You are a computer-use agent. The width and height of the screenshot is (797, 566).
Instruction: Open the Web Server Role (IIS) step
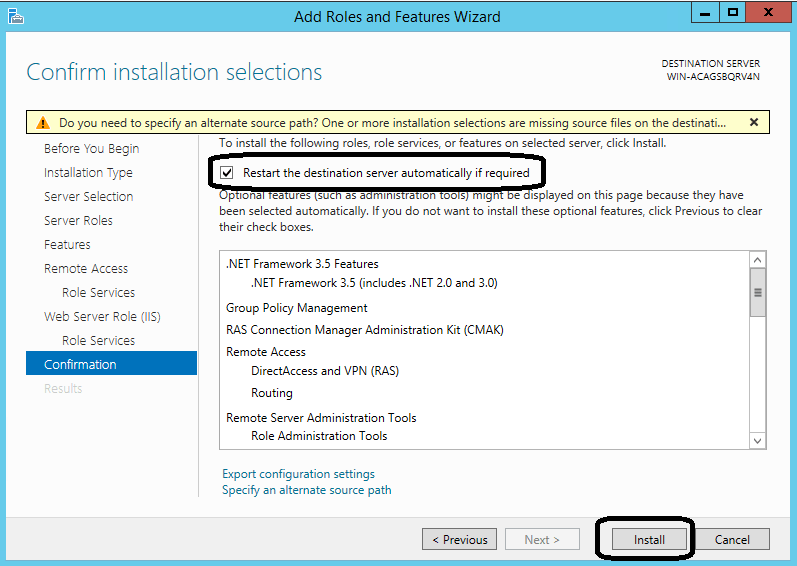coord(102,317)
